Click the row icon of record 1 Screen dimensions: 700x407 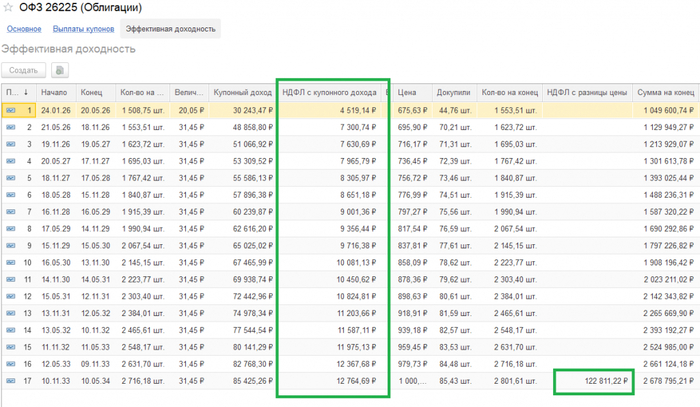(x=12, y=110)
